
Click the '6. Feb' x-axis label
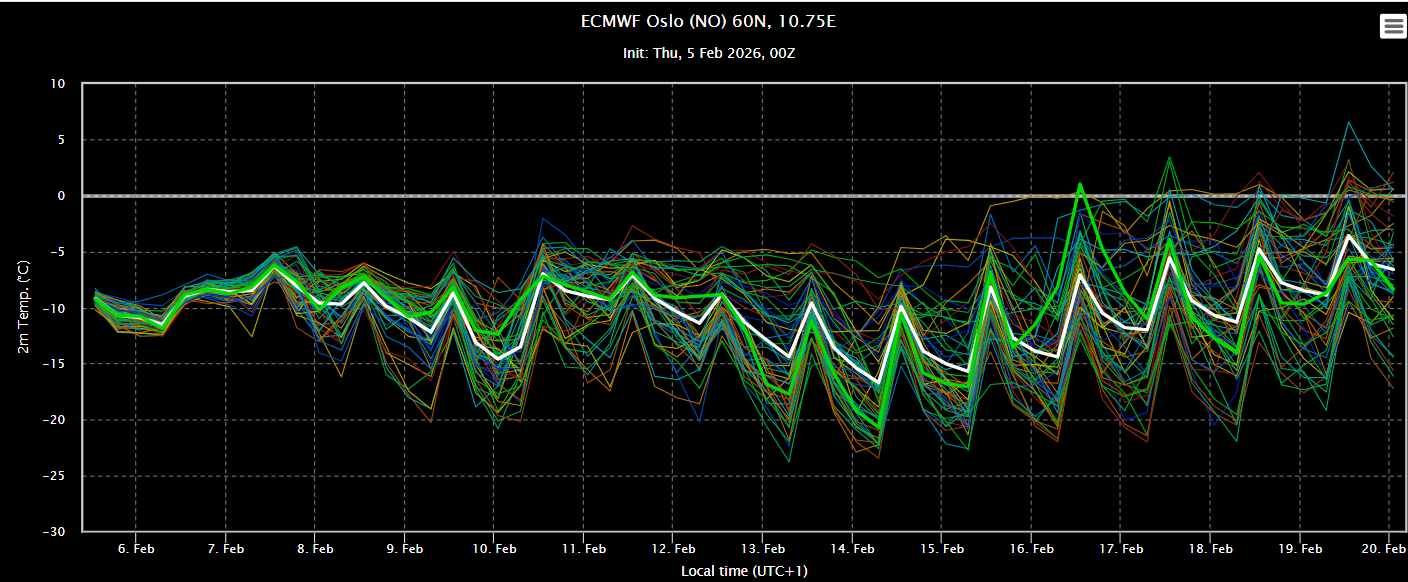(x=136, y=549)
